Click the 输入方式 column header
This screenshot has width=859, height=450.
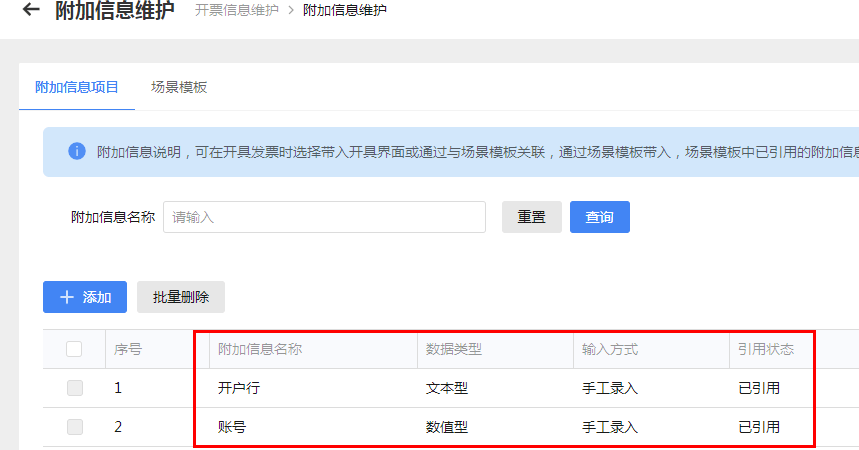[610, 349]
